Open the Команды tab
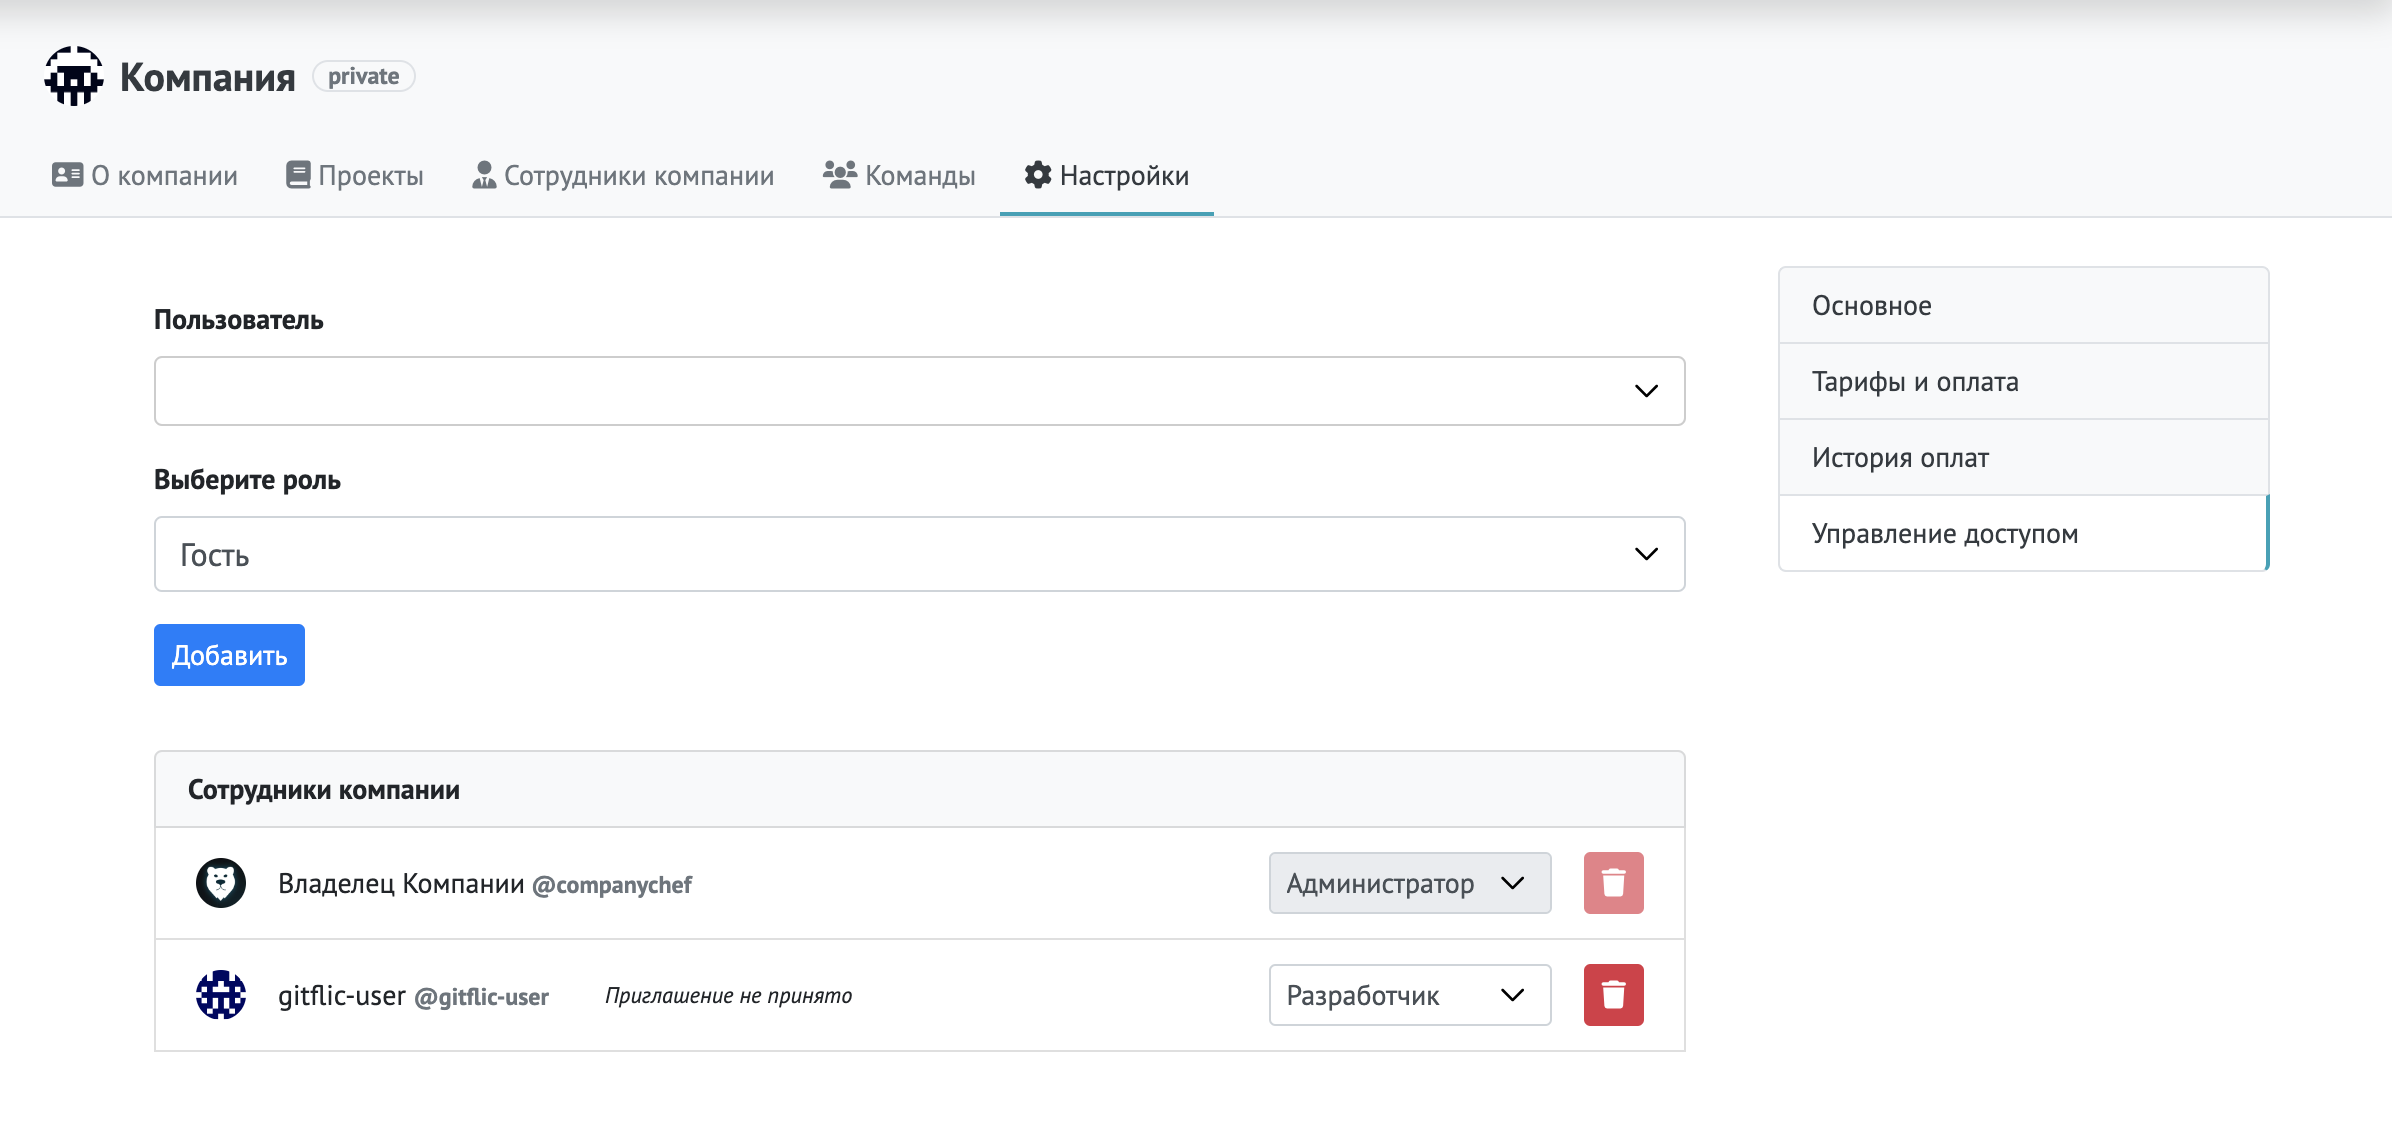 [x=899, y=175]
